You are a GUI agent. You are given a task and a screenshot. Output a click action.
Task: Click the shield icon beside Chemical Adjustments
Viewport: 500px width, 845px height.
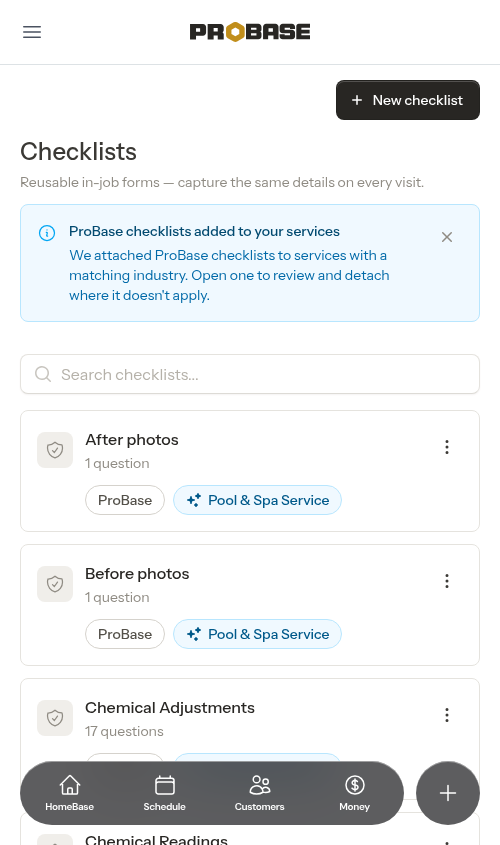pyautogui.click(x=55, y=718)
